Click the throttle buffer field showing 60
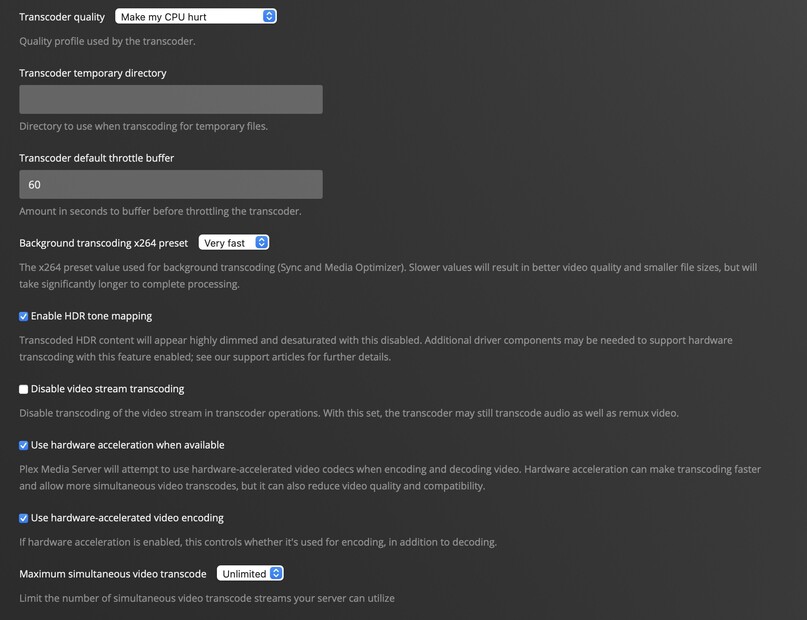The height and width of the screenshot is (620, 807). pyautogui.click(x=171, y=184)
